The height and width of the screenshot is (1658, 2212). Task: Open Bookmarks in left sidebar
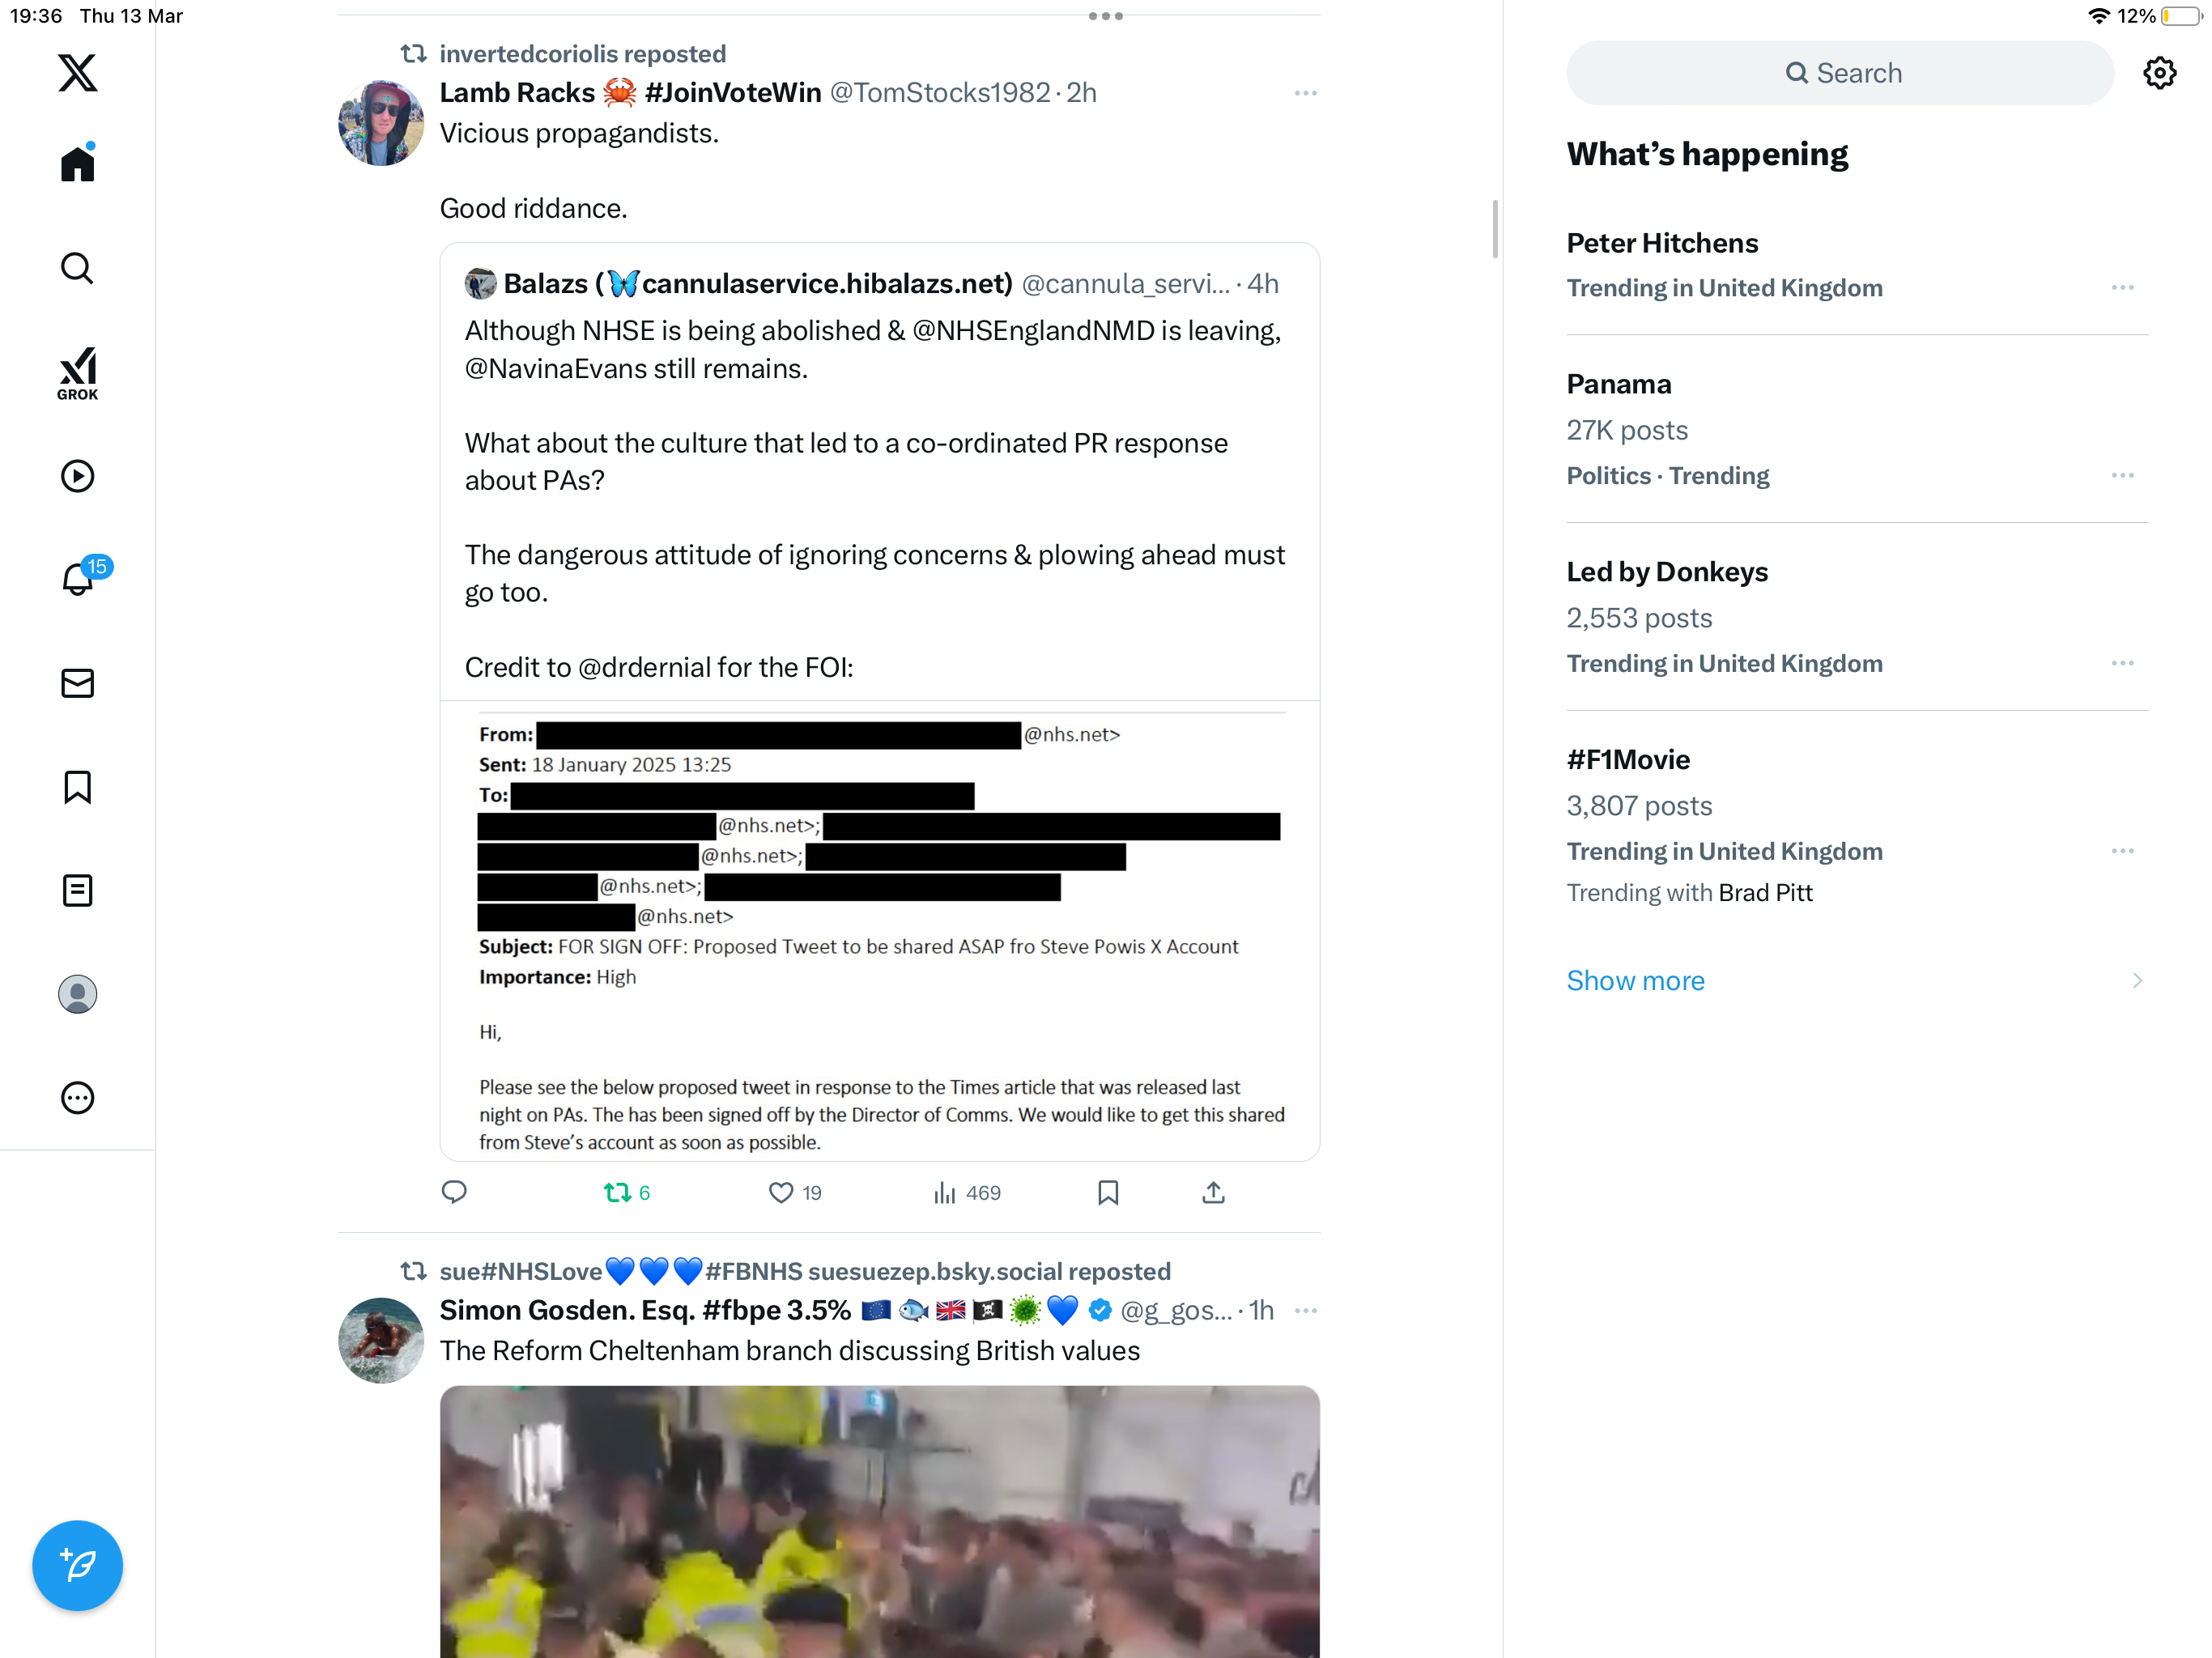tap(77, 787)
